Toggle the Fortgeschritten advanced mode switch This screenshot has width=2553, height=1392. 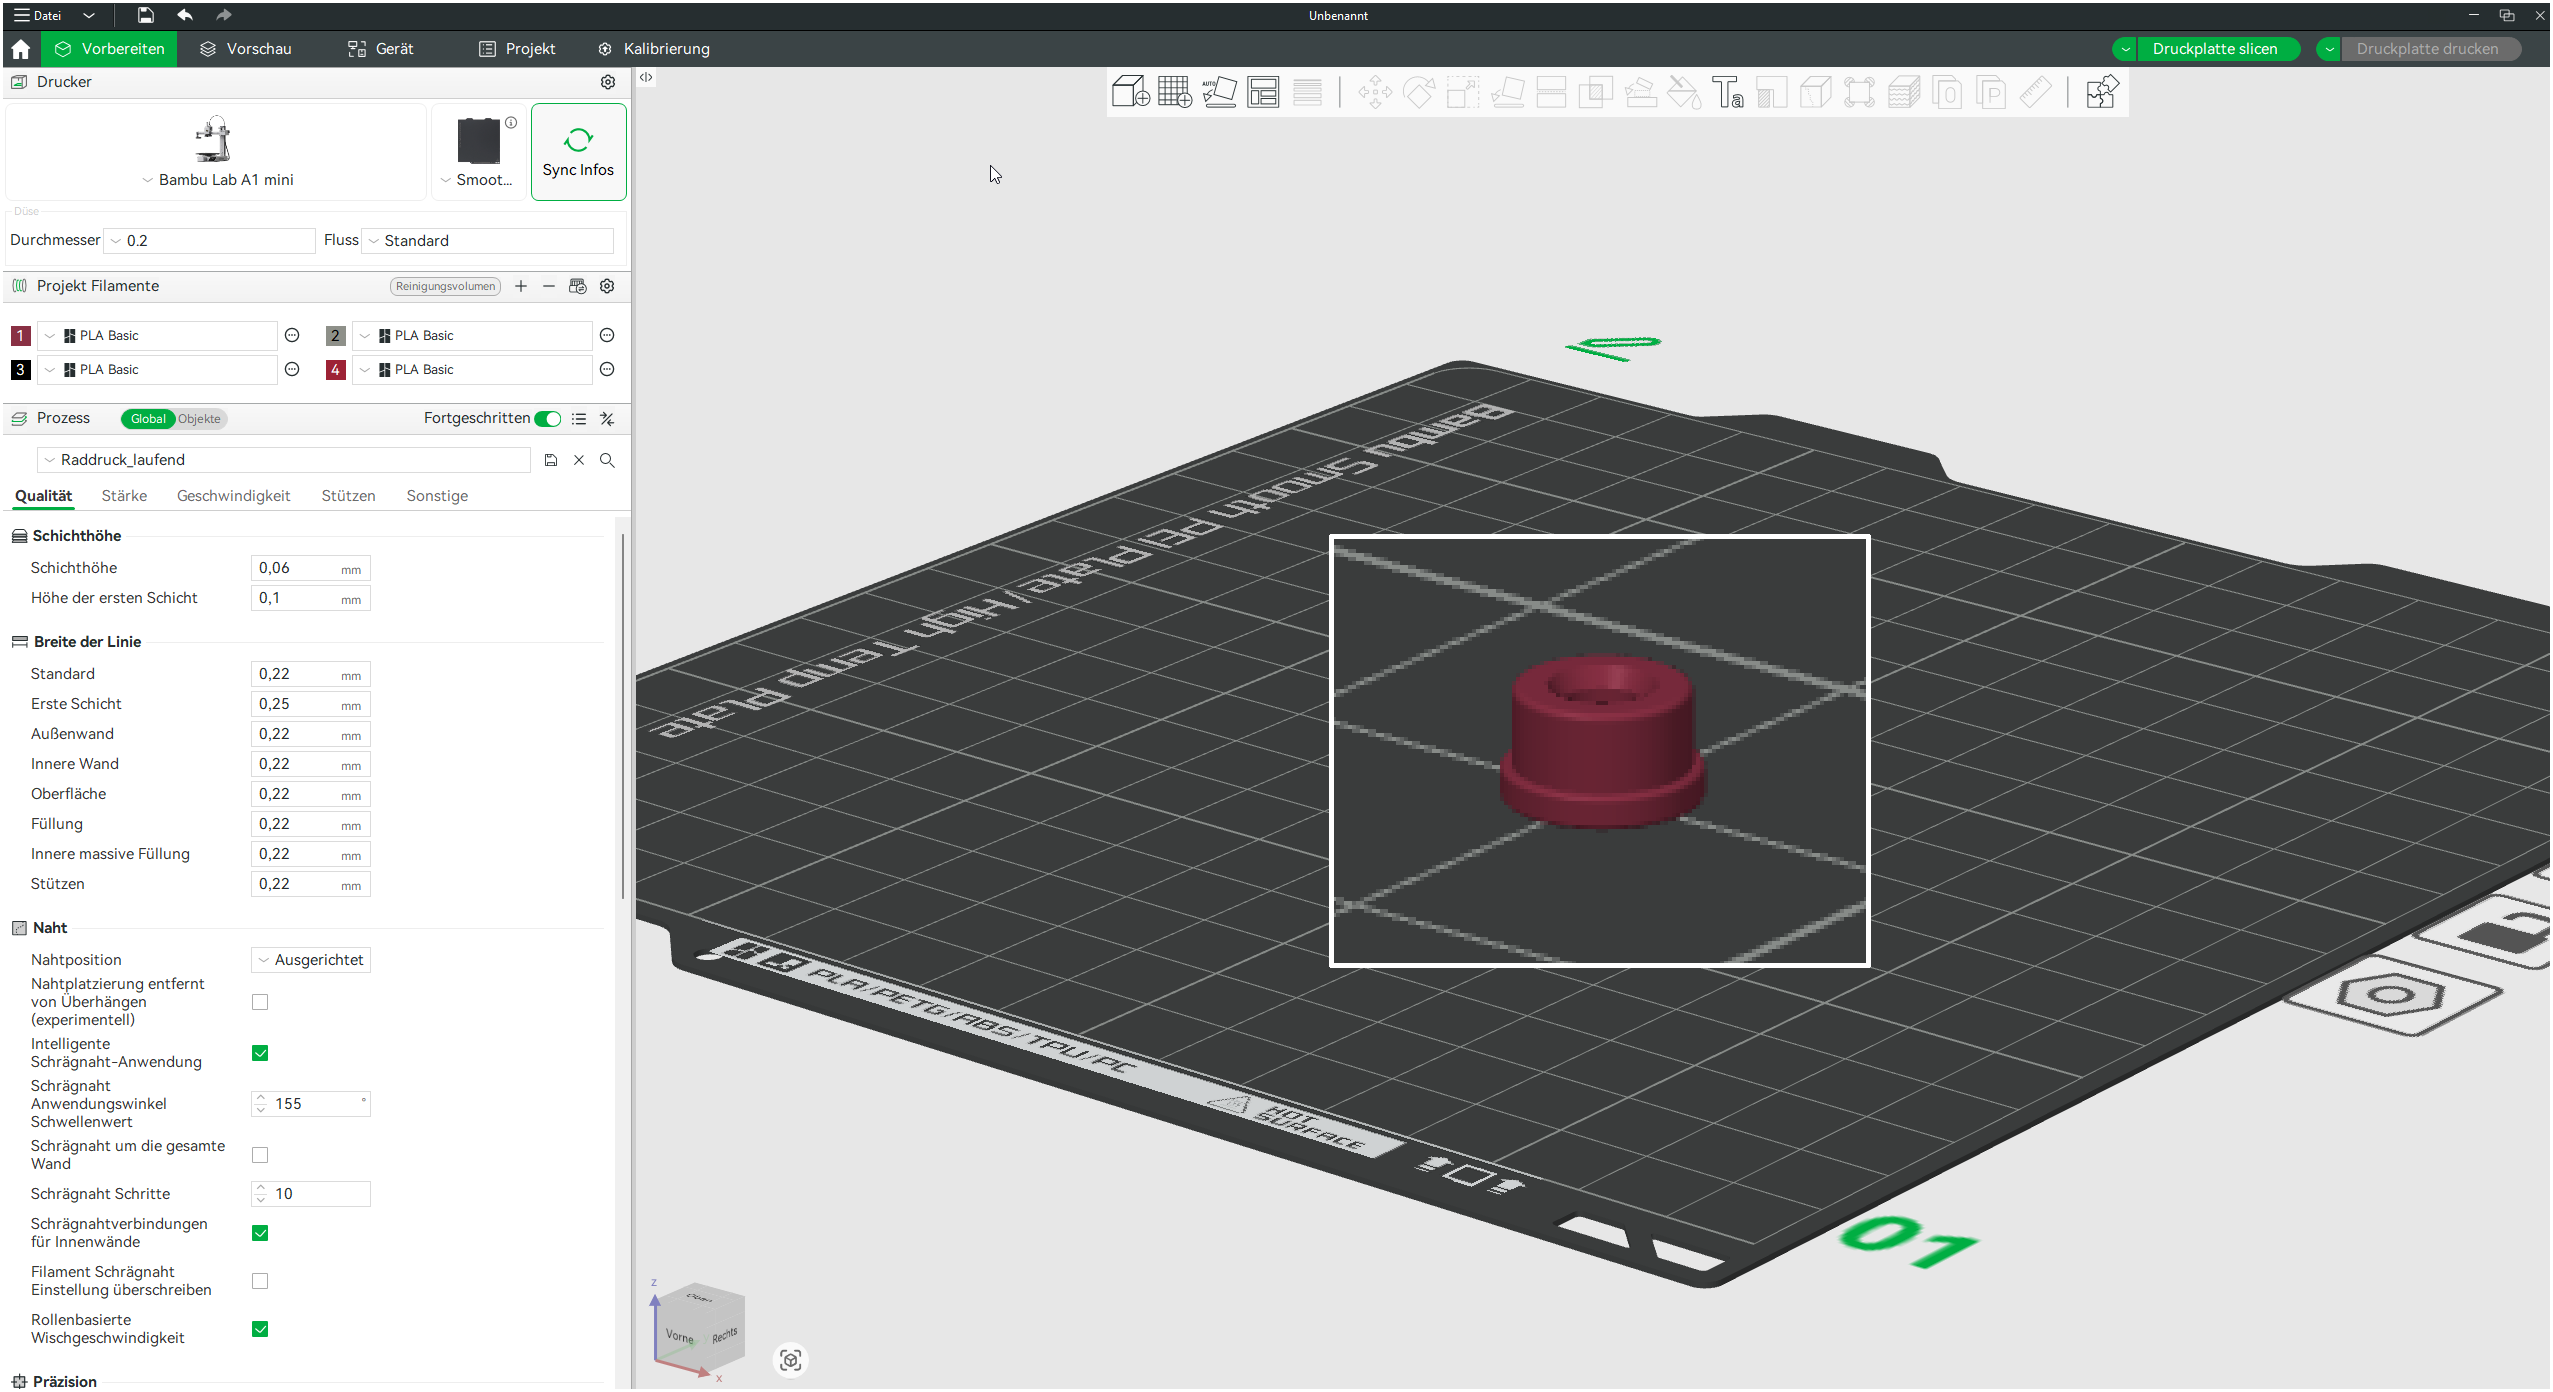click(x=547, y=419)
